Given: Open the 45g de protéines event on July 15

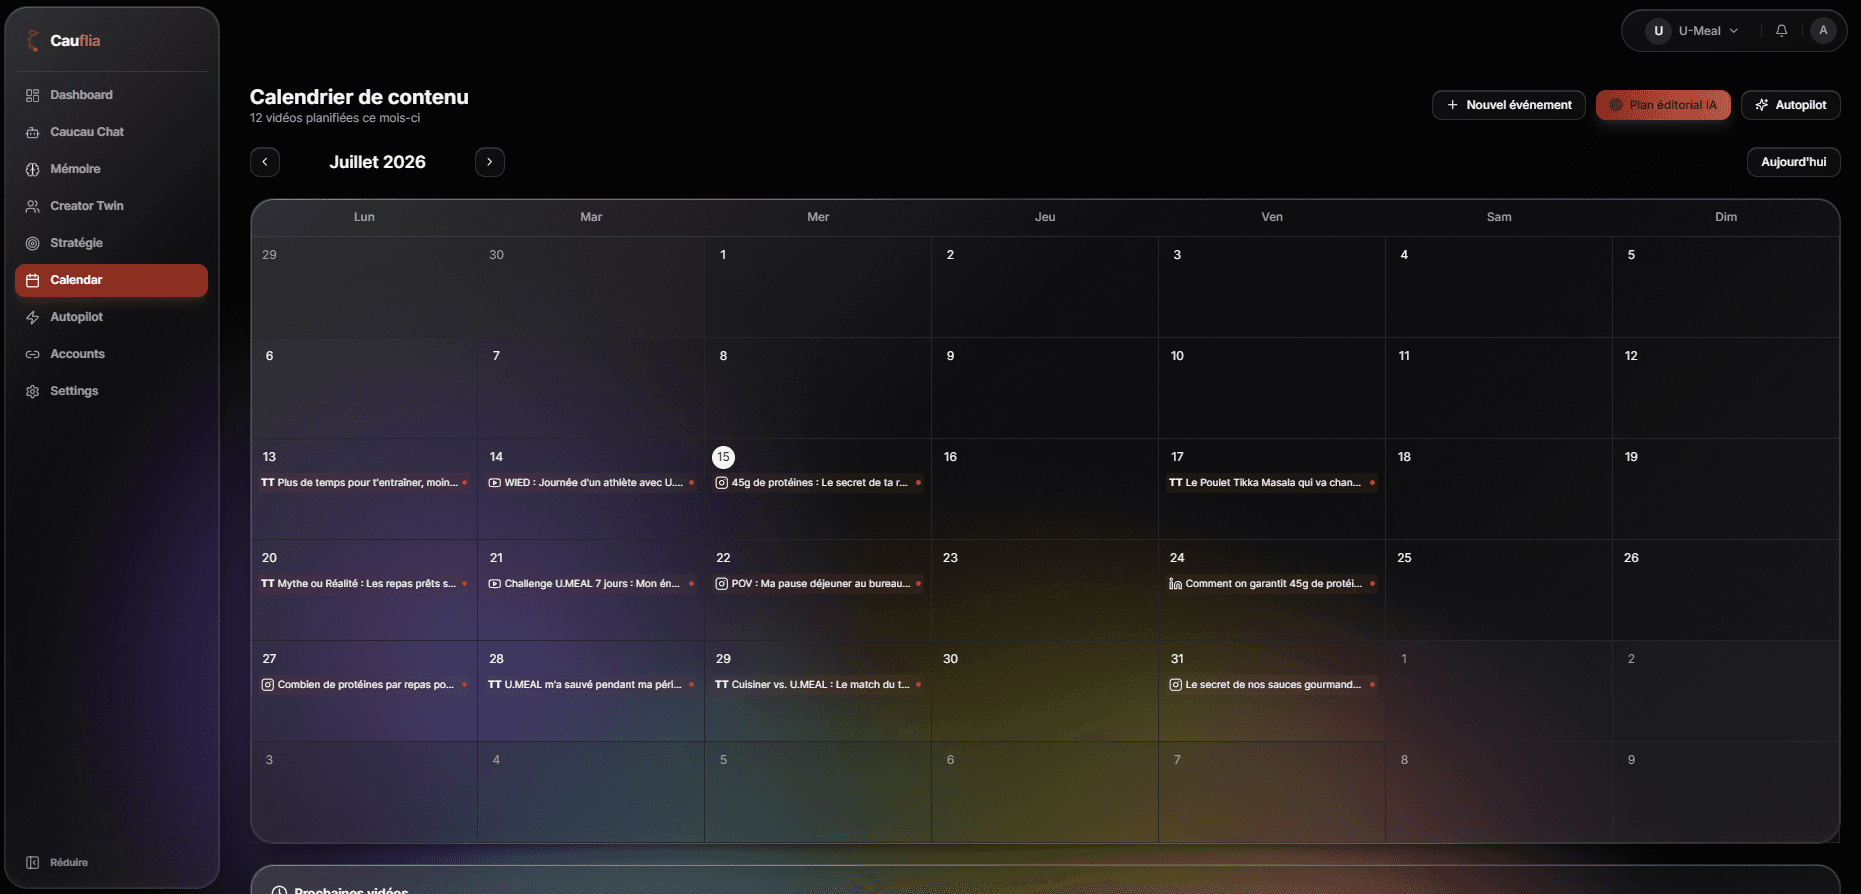Looking at the screenshot, I should tap(818, 483).
